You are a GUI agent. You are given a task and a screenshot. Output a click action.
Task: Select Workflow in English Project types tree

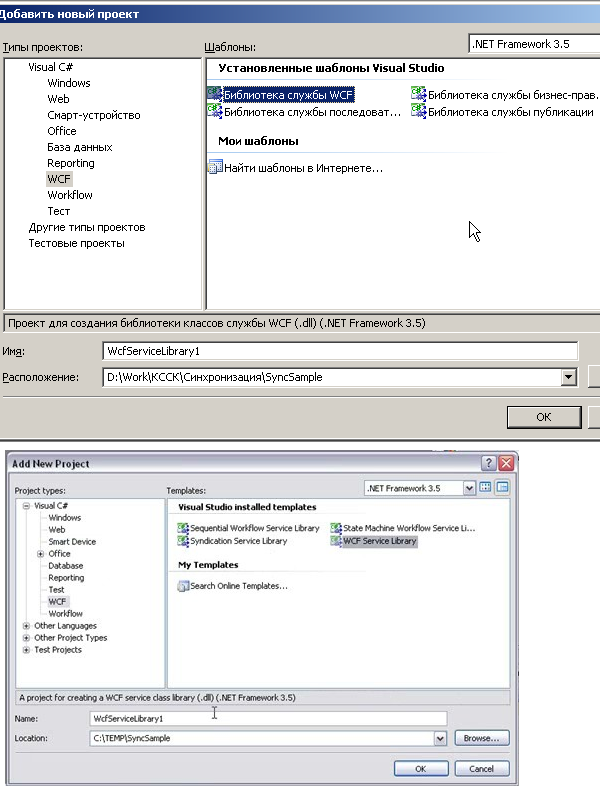[x=65, y=614]
